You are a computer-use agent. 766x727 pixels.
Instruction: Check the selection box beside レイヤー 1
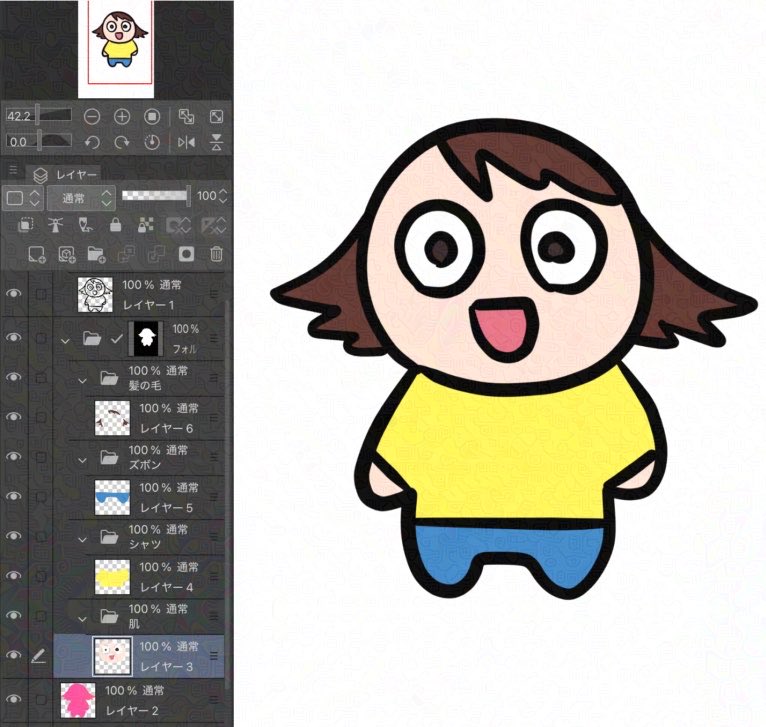[x=41, y=294]
